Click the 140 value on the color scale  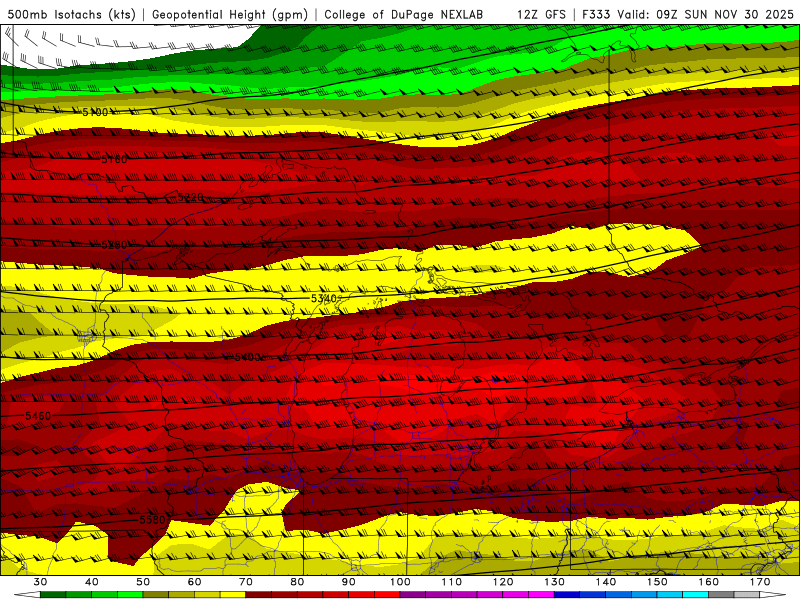tap(606, 582)
